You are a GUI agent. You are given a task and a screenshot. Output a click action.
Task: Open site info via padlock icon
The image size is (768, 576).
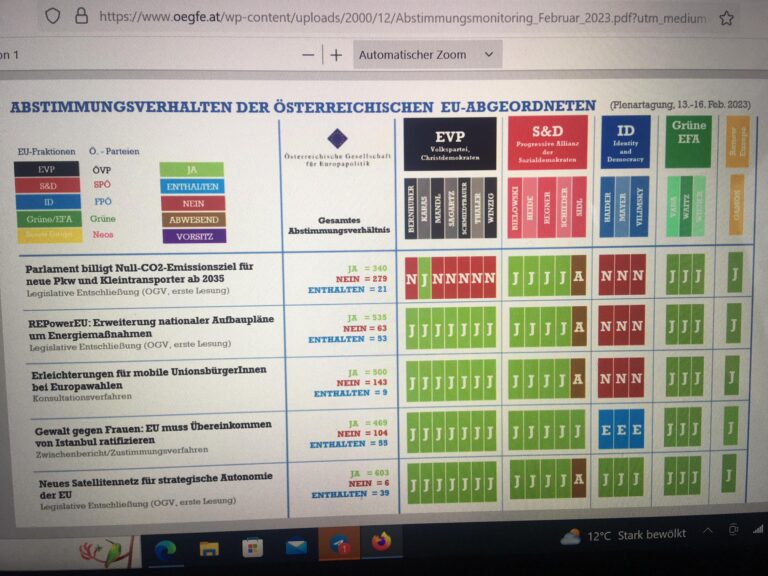[x=81, y=16]
